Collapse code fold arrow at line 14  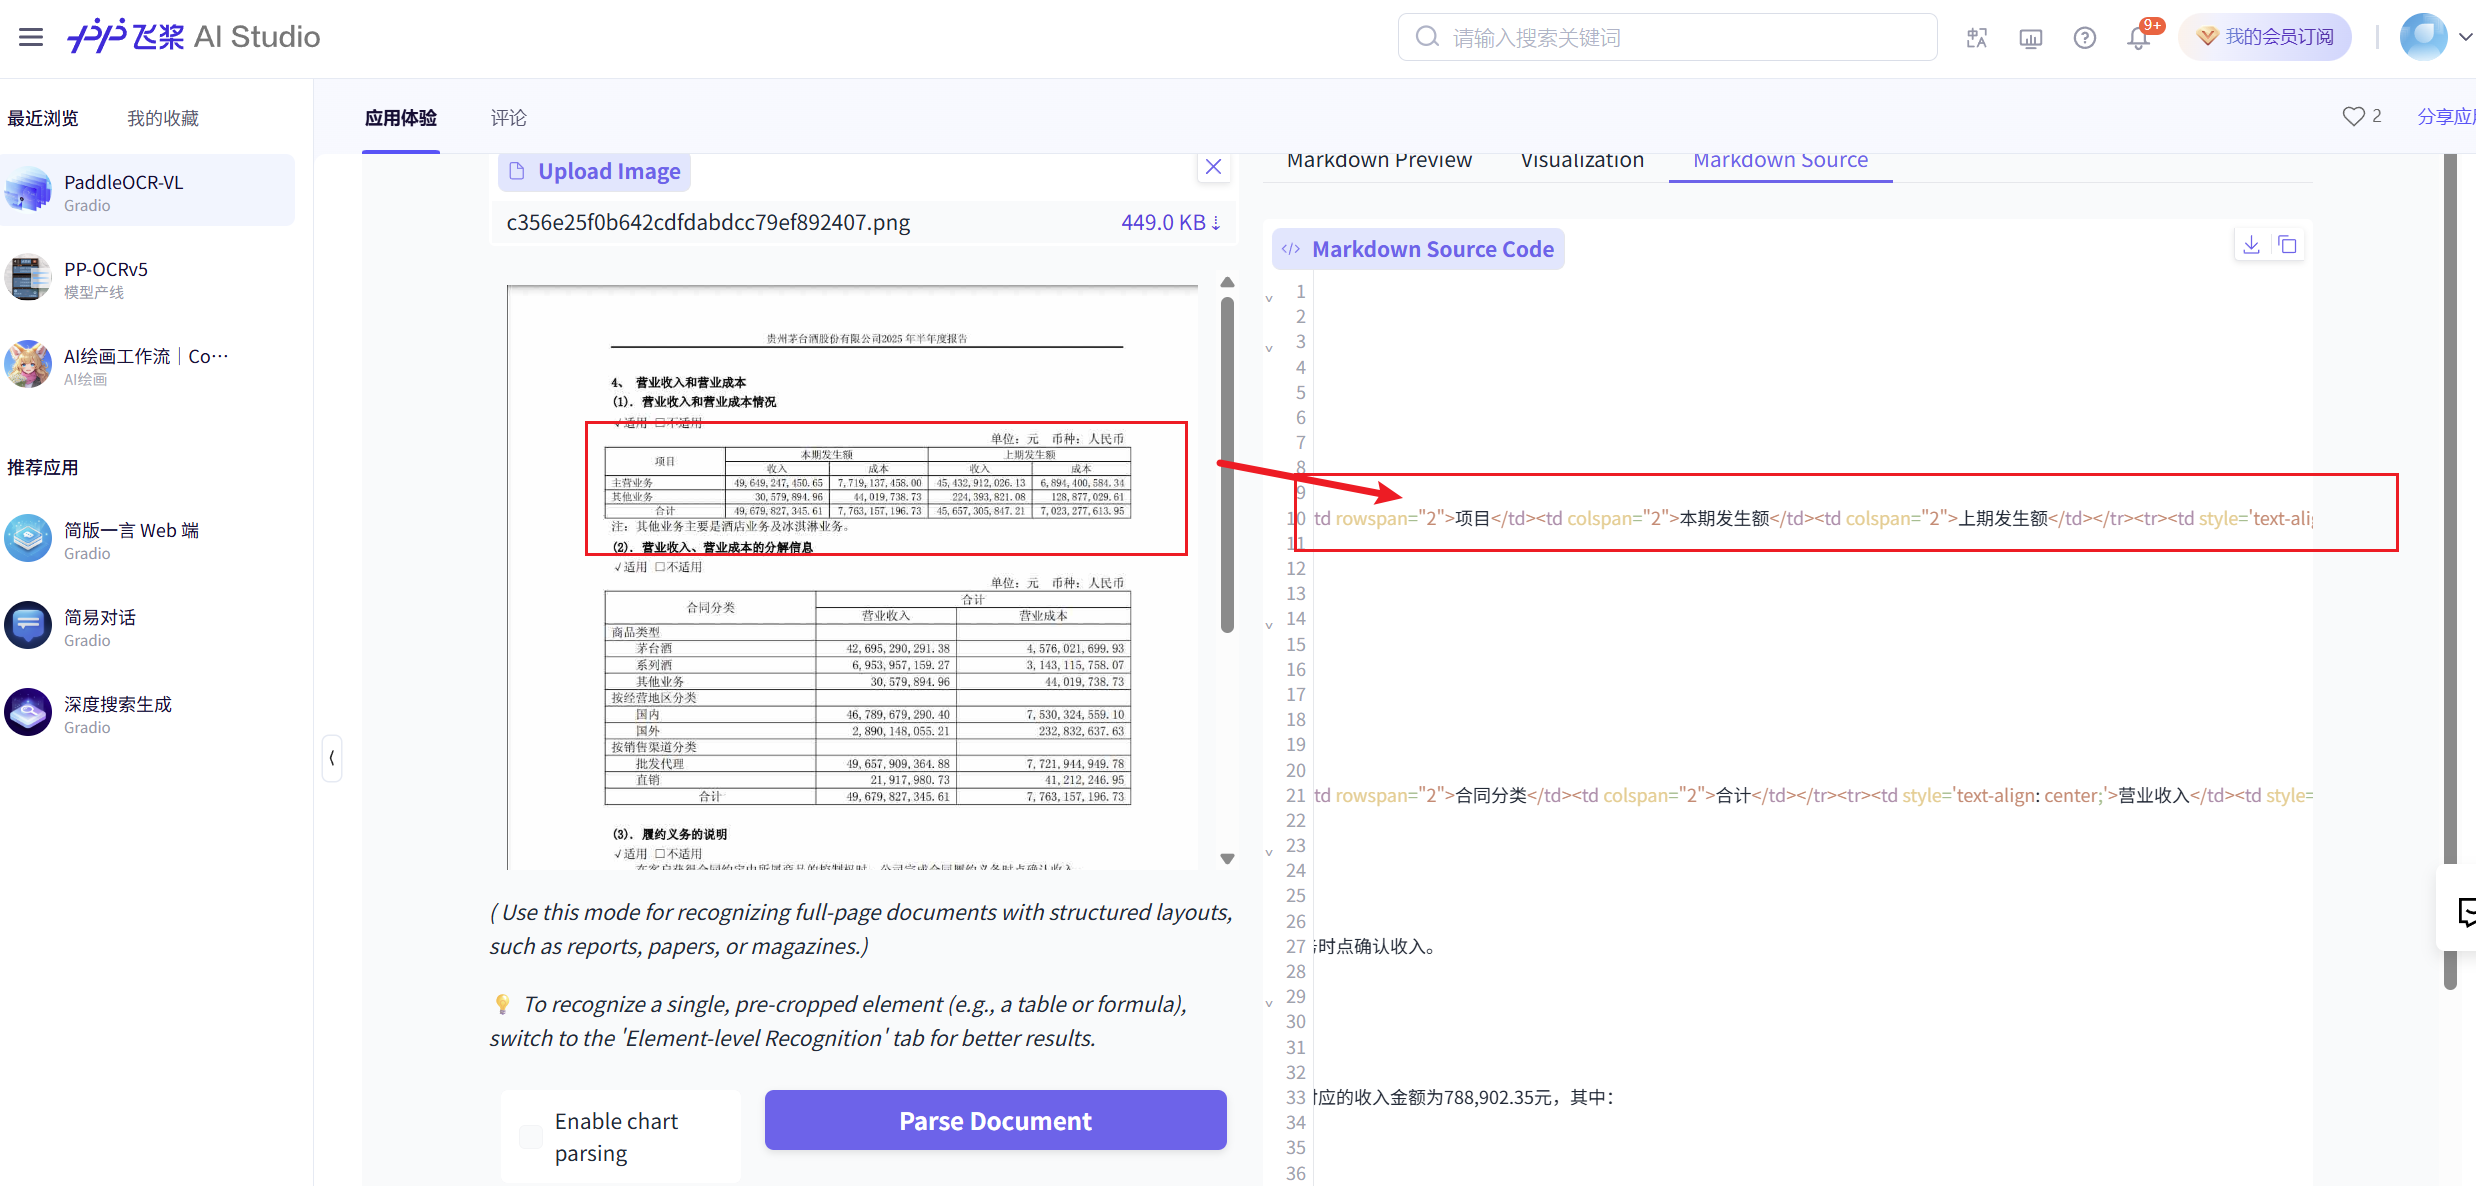tap(1269, 625)
